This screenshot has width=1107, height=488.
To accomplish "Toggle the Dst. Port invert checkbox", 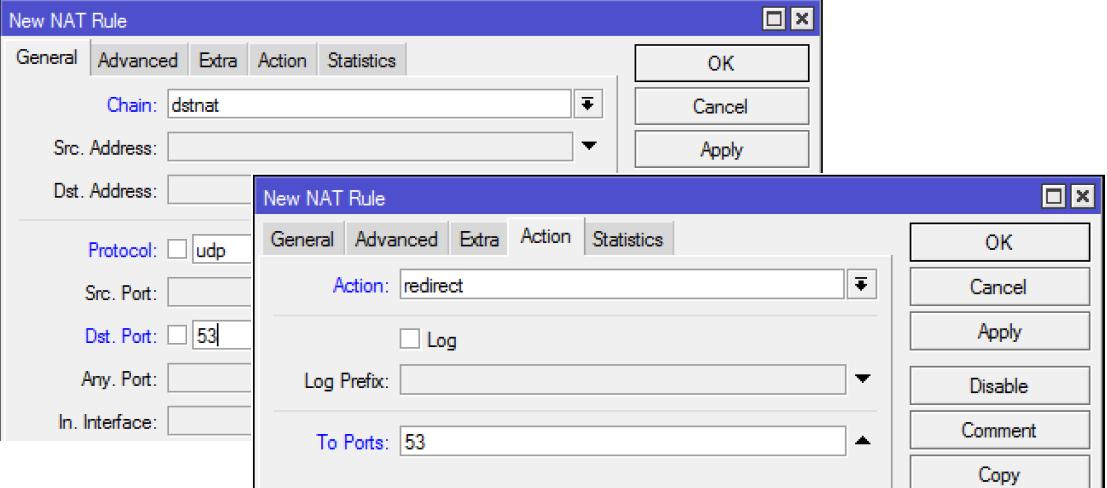I will click(177, 336).
